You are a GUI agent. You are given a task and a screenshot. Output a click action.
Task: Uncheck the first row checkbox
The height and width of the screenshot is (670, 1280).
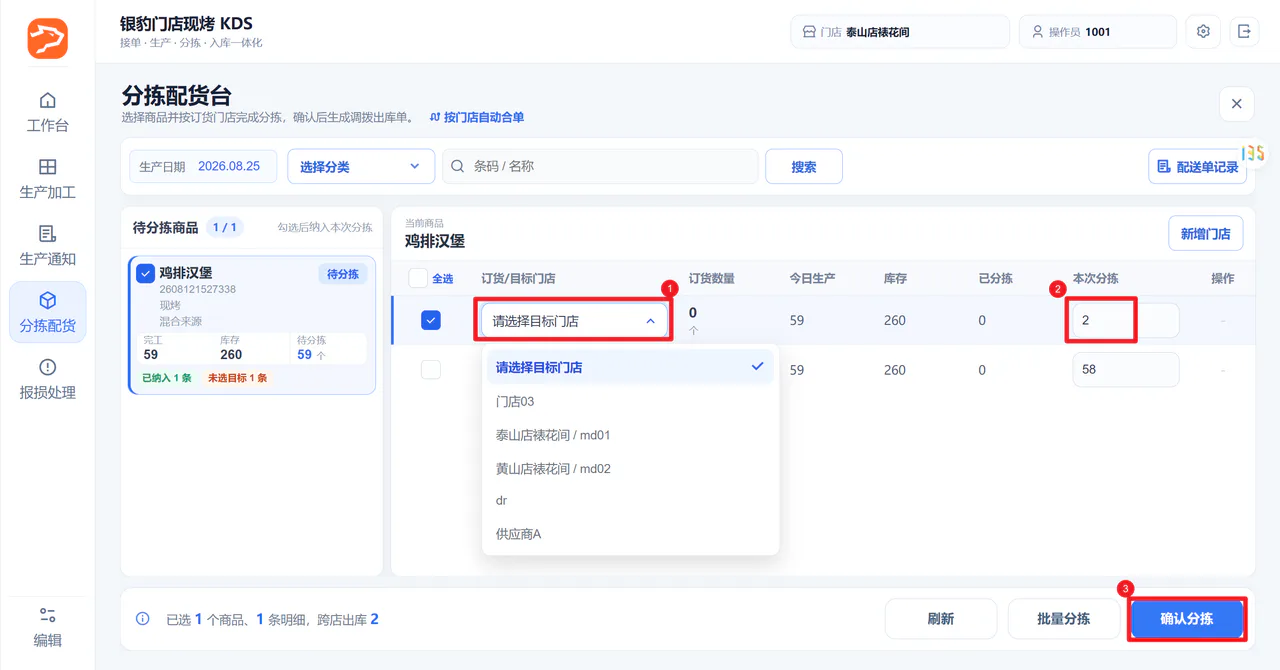(431, 320)
